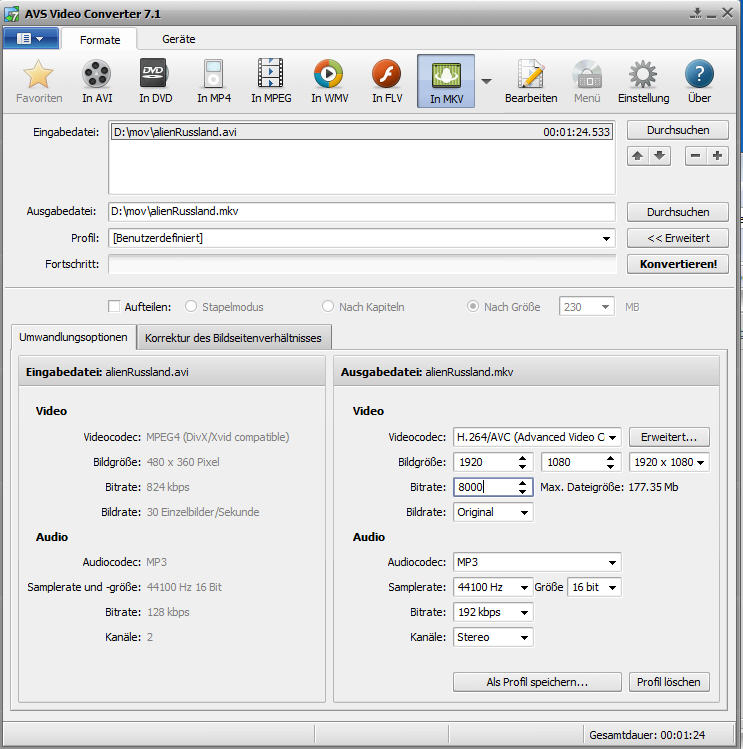Add input file with plus button
743x749 pixels.
(x=717, y=156)
